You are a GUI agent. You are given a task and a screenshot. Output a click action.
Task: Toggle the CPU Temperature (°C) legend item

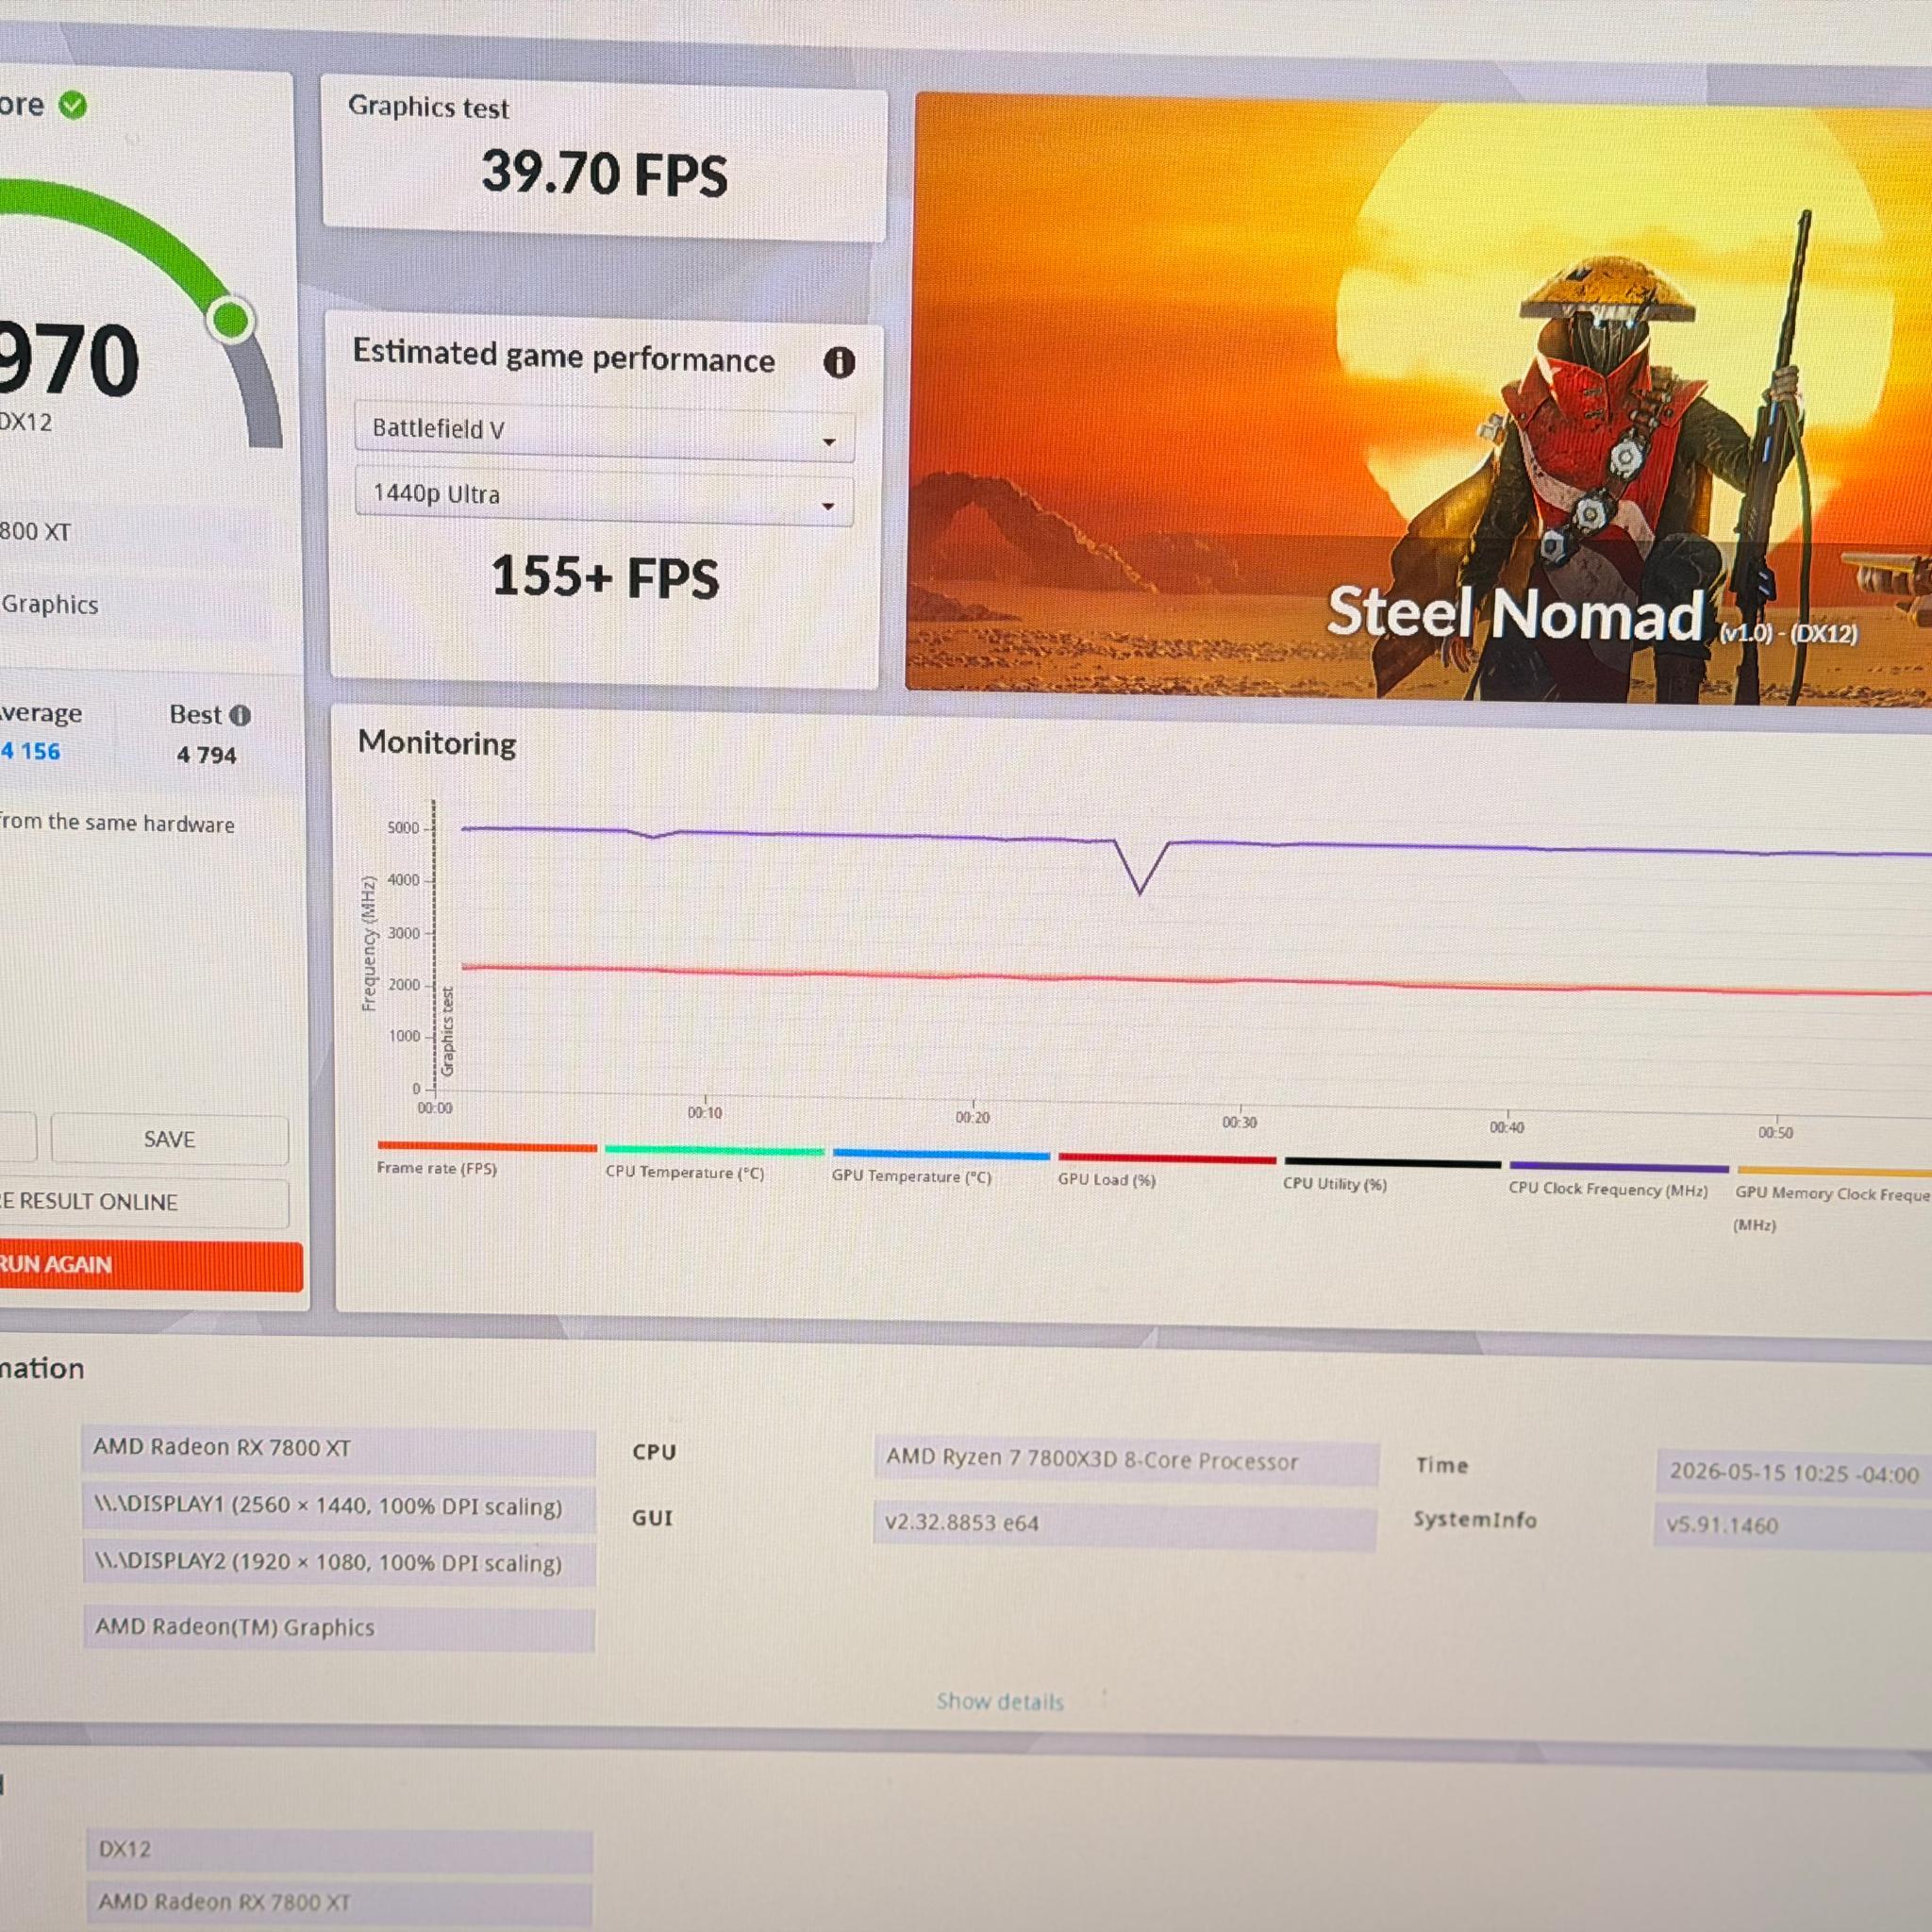coord(714,1162)
